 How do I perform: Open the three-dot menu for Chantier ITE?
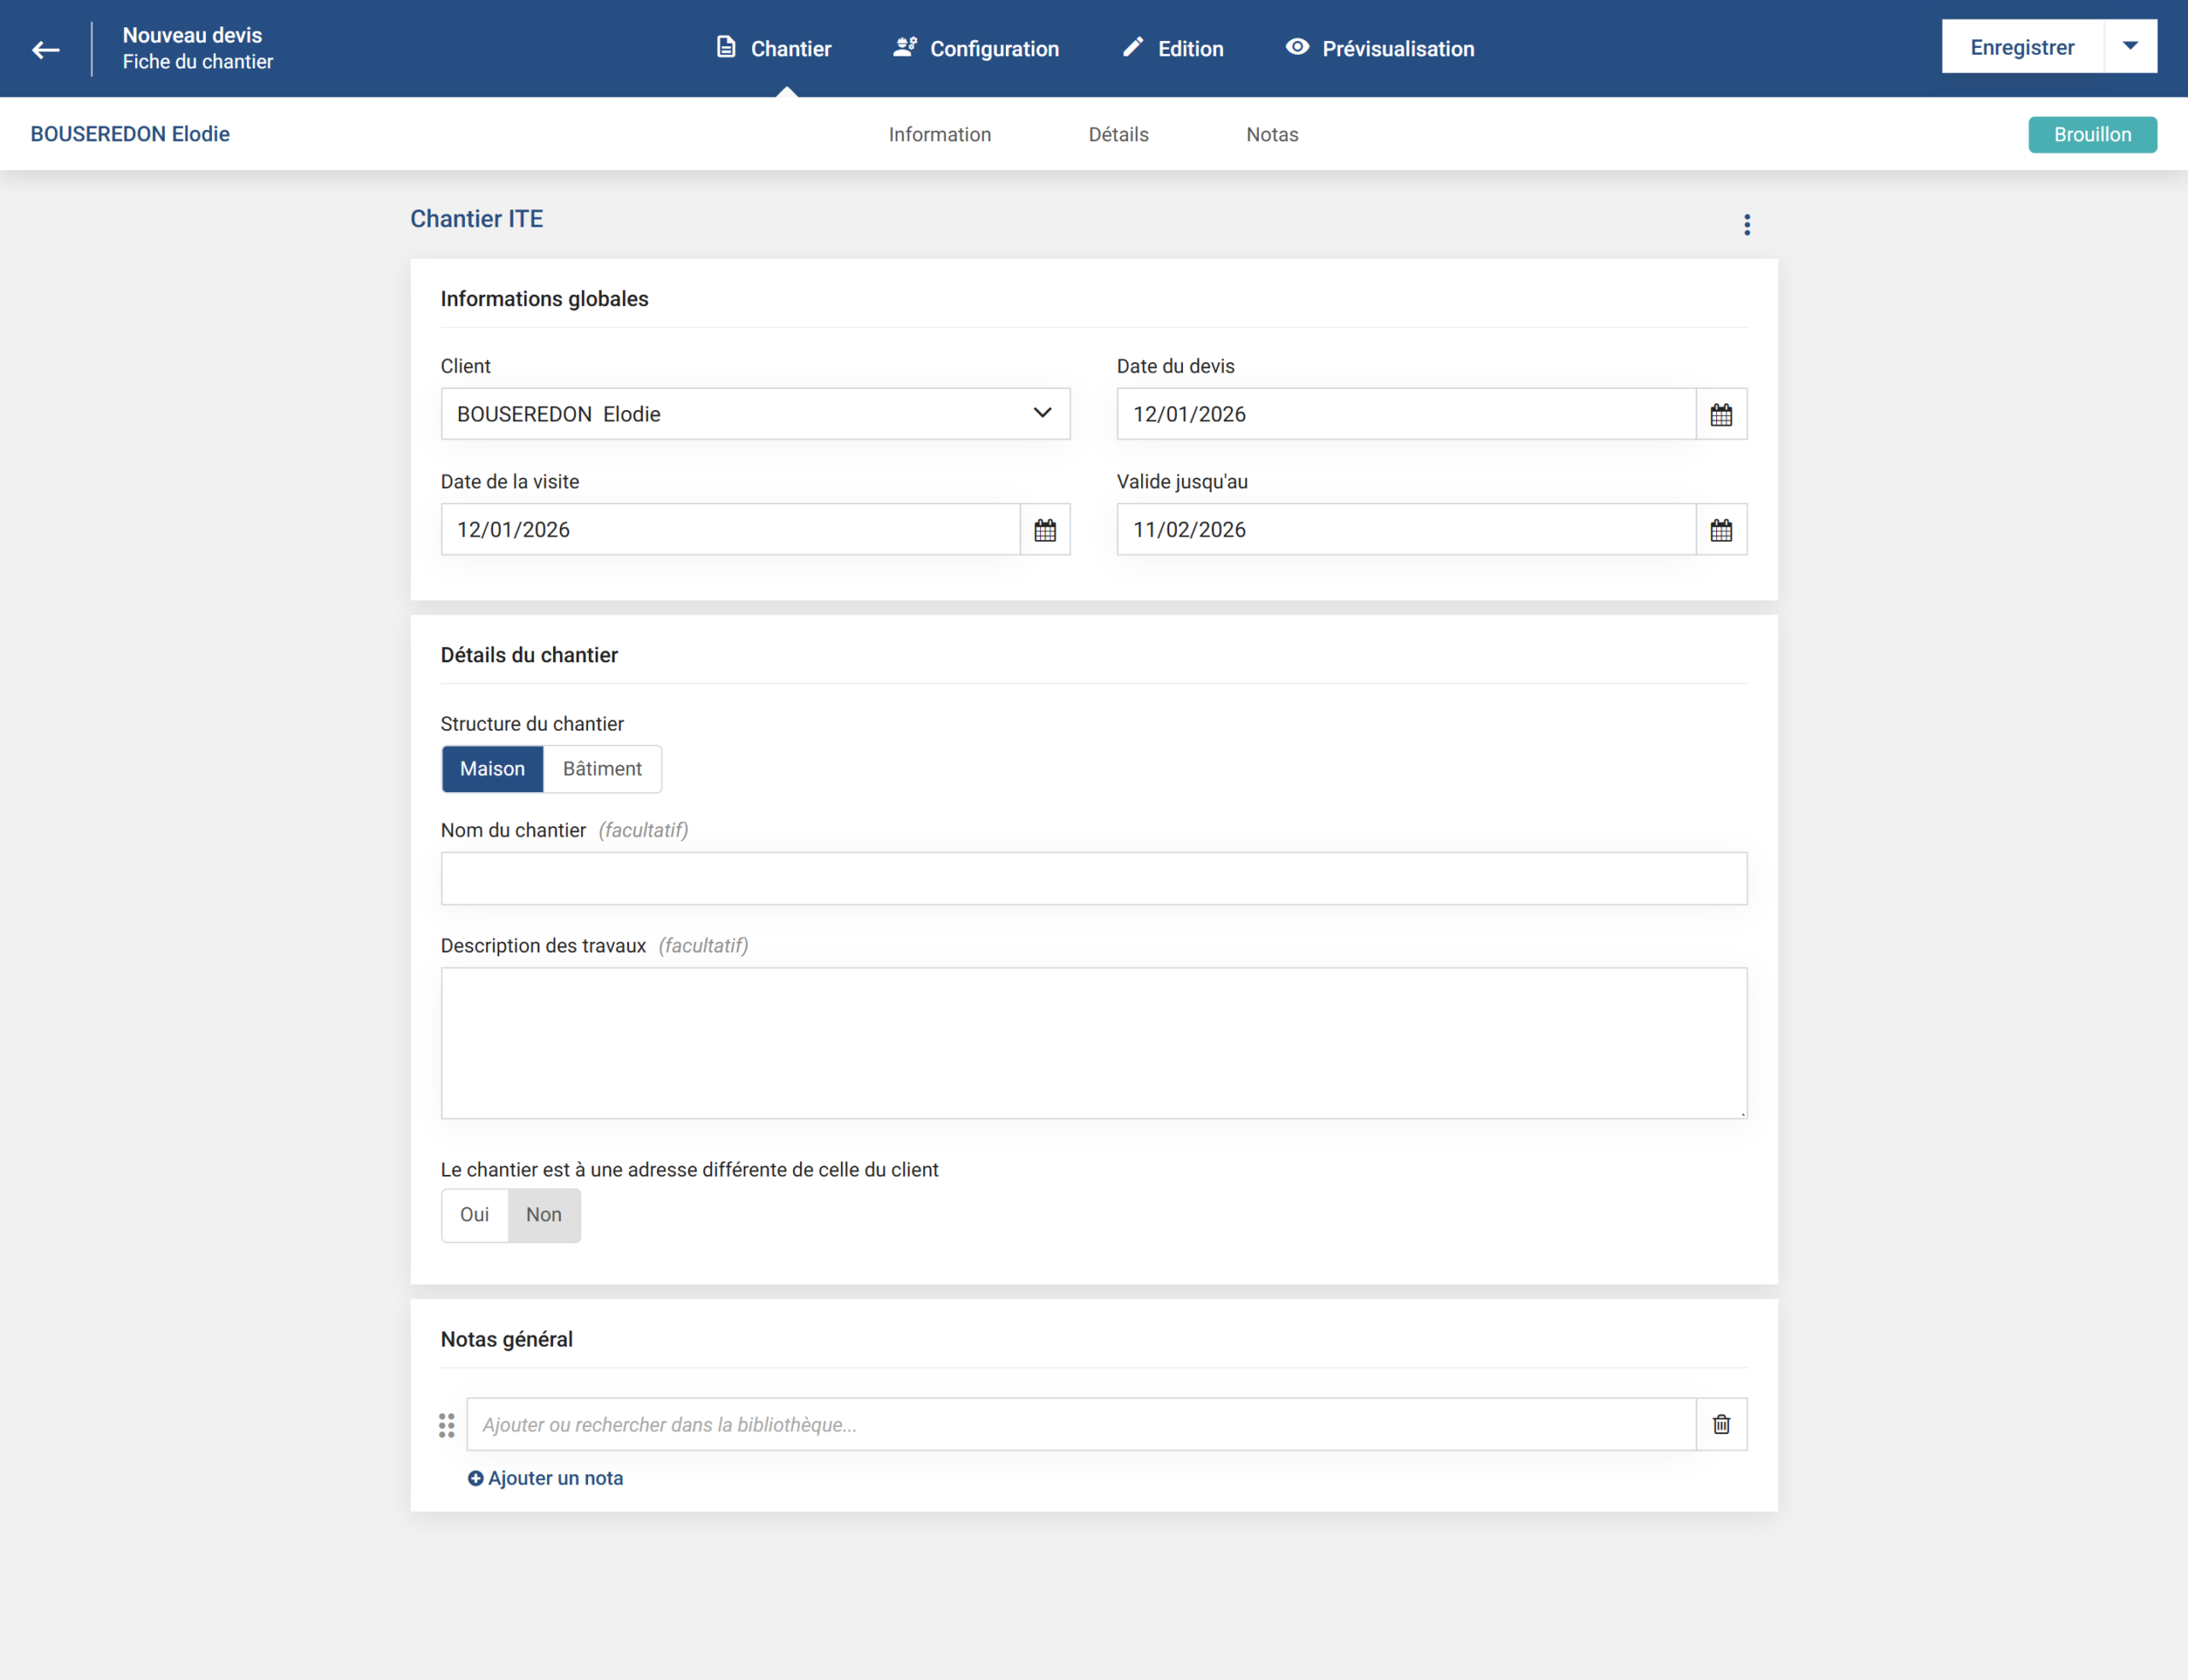pos(1747,225)
